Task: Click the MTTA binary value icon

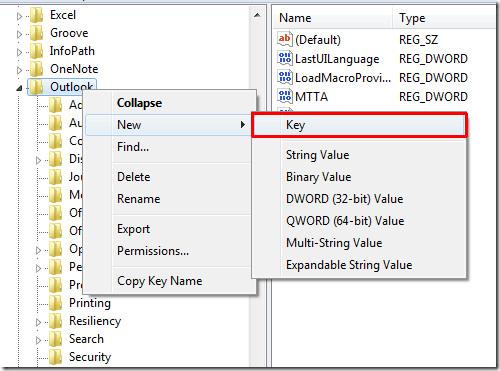Action: pyautogui.click(x=284, y=96)
